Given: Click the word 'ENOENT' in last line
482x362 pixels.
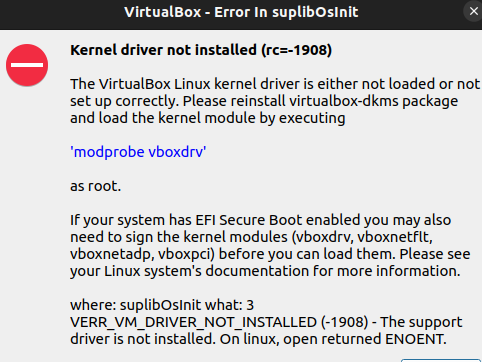Looking at the screenshot, I should pos(415,339).
